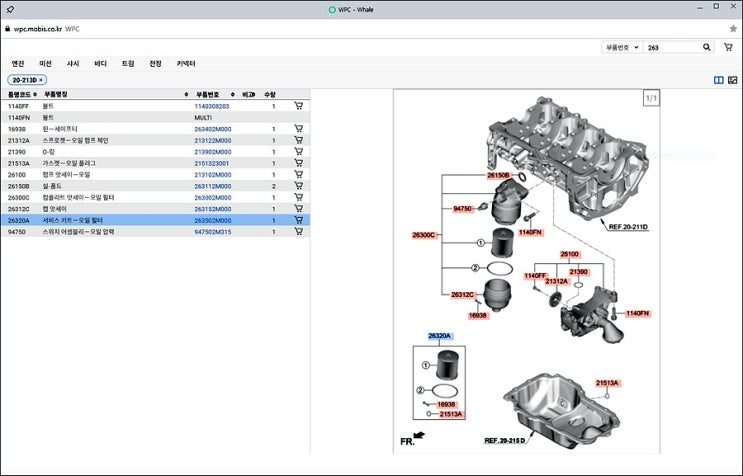The image size is (743, 476).
Task: Select the 26300C label on the diagram
Action: click(425, 234)
